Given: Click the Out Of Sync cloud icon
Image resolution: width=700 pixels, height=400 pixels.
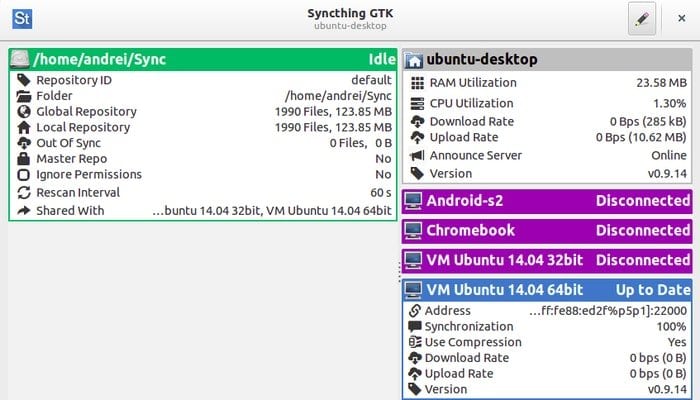Looking at the screenshot, I should [x=24, y=143].
